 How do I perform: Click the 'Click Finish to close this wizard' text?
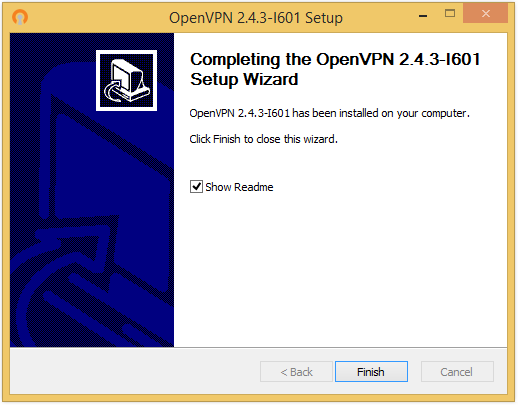tap(263, 139)
